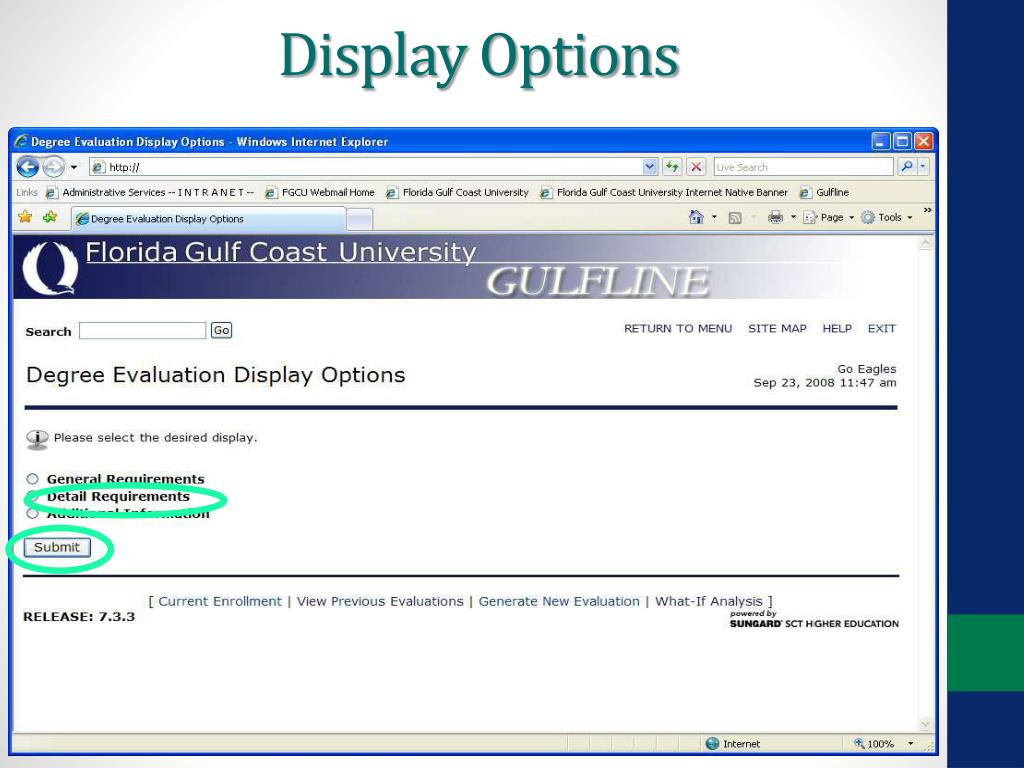Click the browser Back arrow button

[x=27, y=167]
